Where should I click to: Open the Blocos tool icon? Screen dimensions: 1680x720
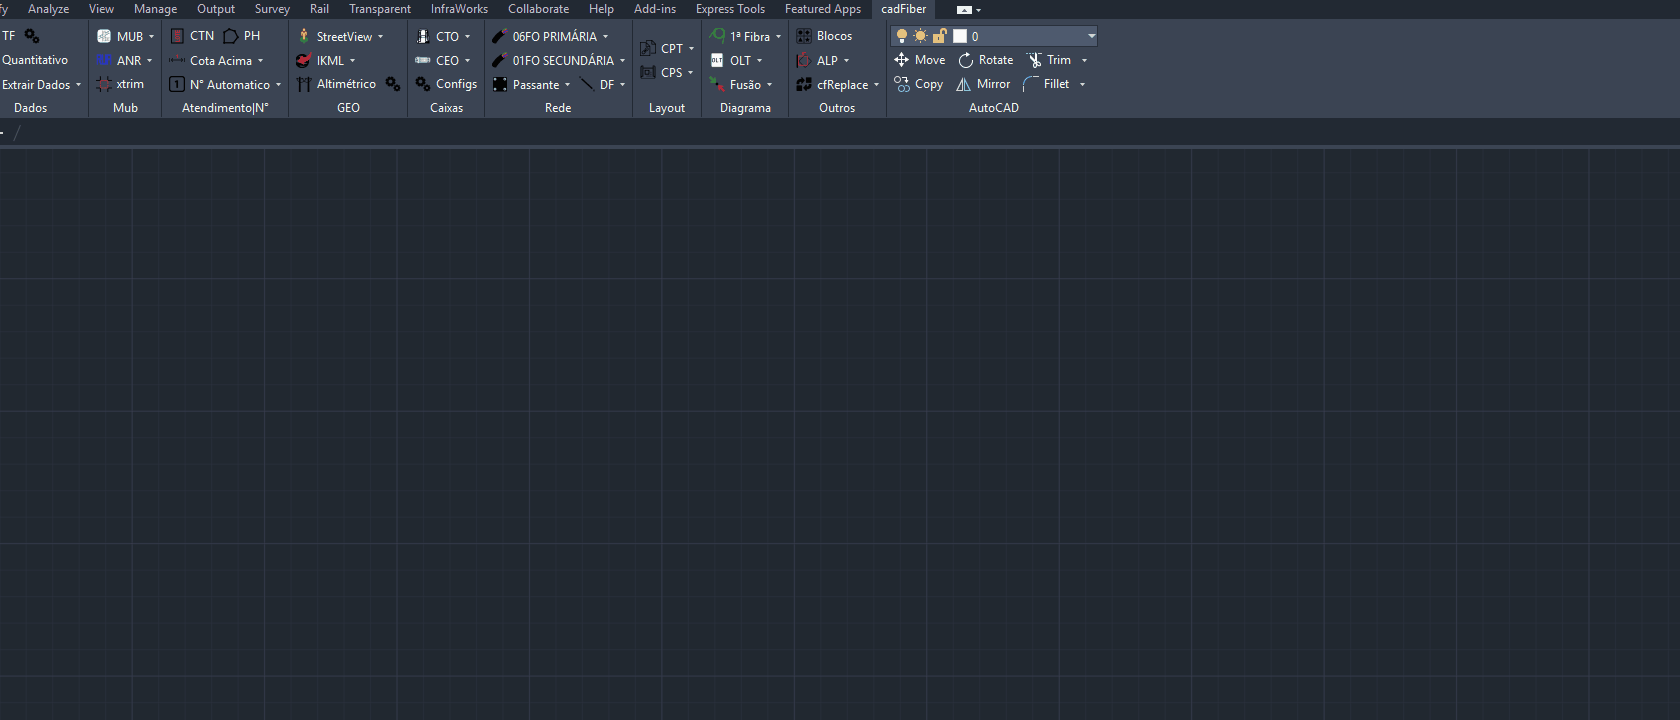click(x=803, y=36)
